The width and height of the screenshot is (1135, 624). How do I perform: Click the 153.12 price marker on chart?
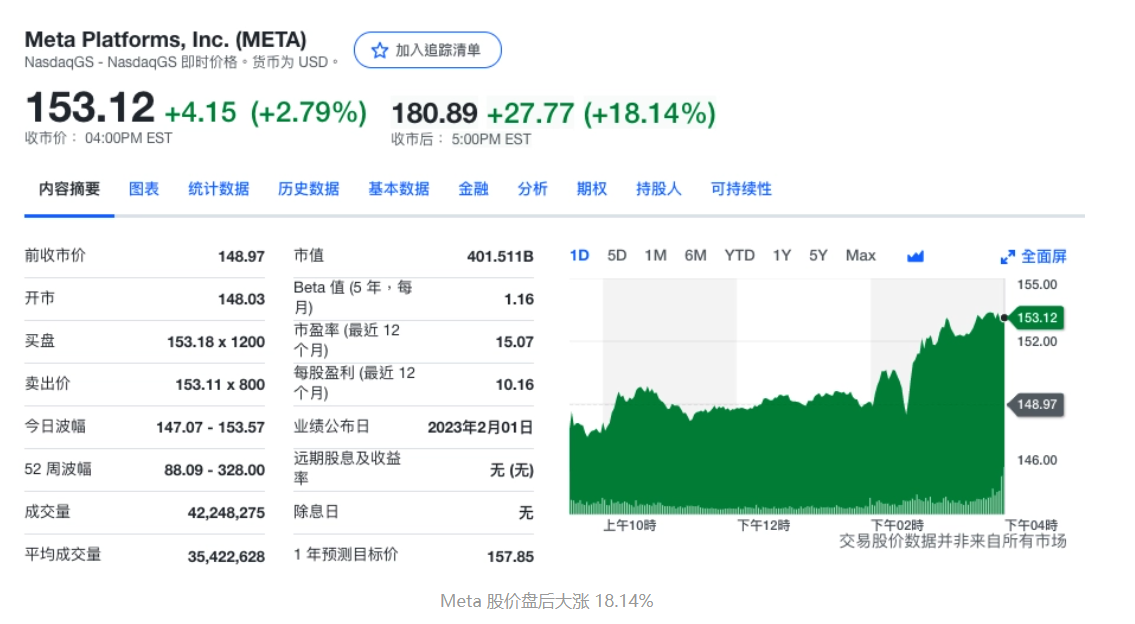1036,318
